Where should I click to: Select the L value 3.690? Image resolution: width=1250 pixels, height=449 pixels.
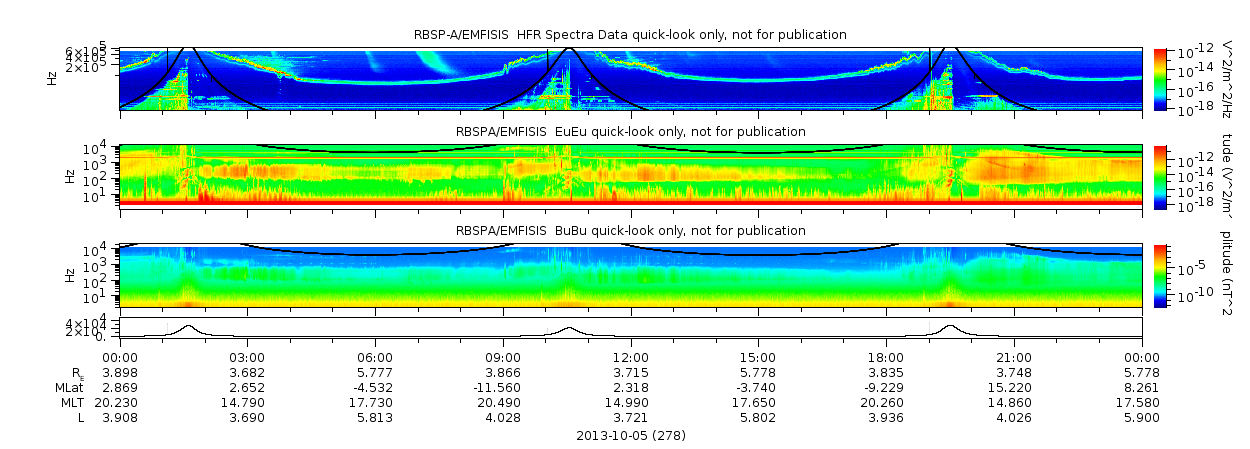coord(247,417)
